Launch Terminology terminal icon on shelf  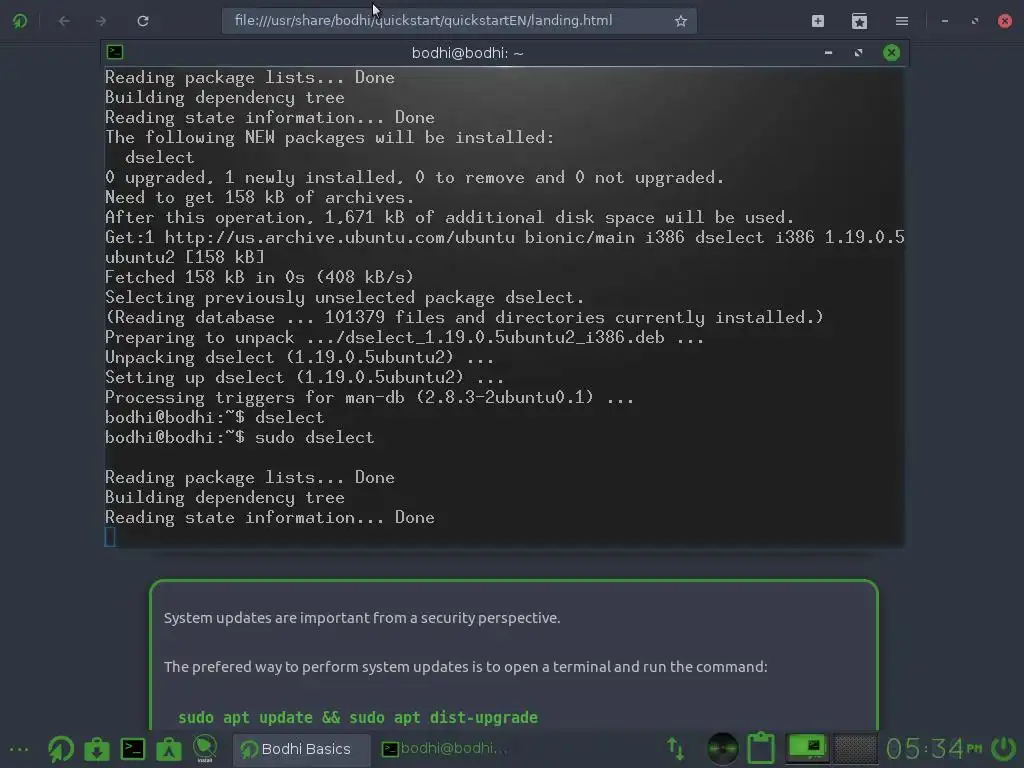pos(133,749)
